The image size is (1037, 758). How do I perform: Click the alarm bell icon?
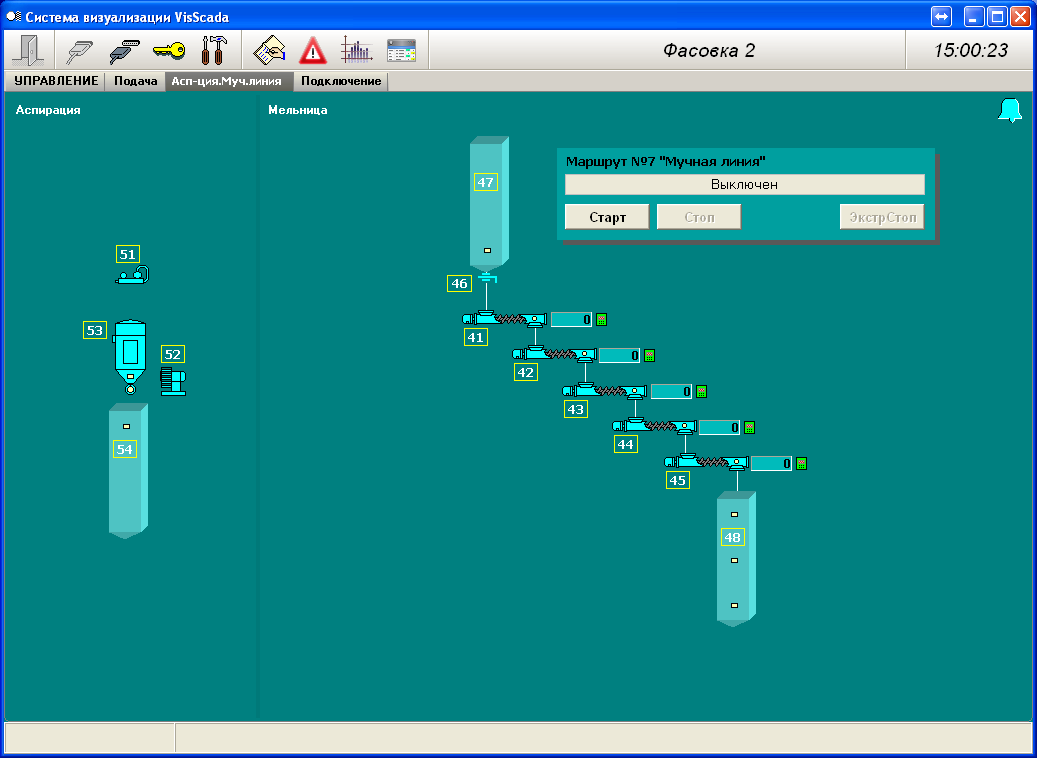(1010, 111)
